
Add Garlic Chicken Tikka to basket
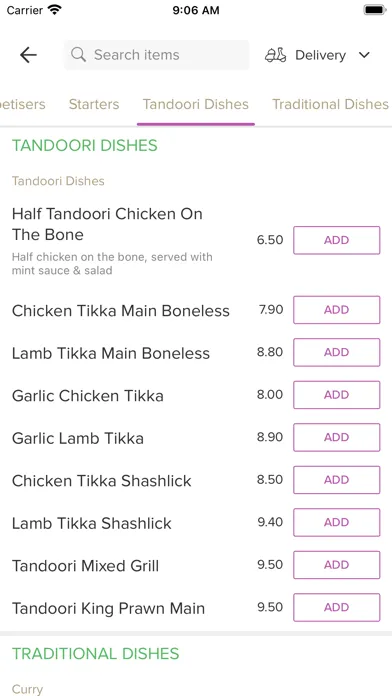(x=337, y=395)
